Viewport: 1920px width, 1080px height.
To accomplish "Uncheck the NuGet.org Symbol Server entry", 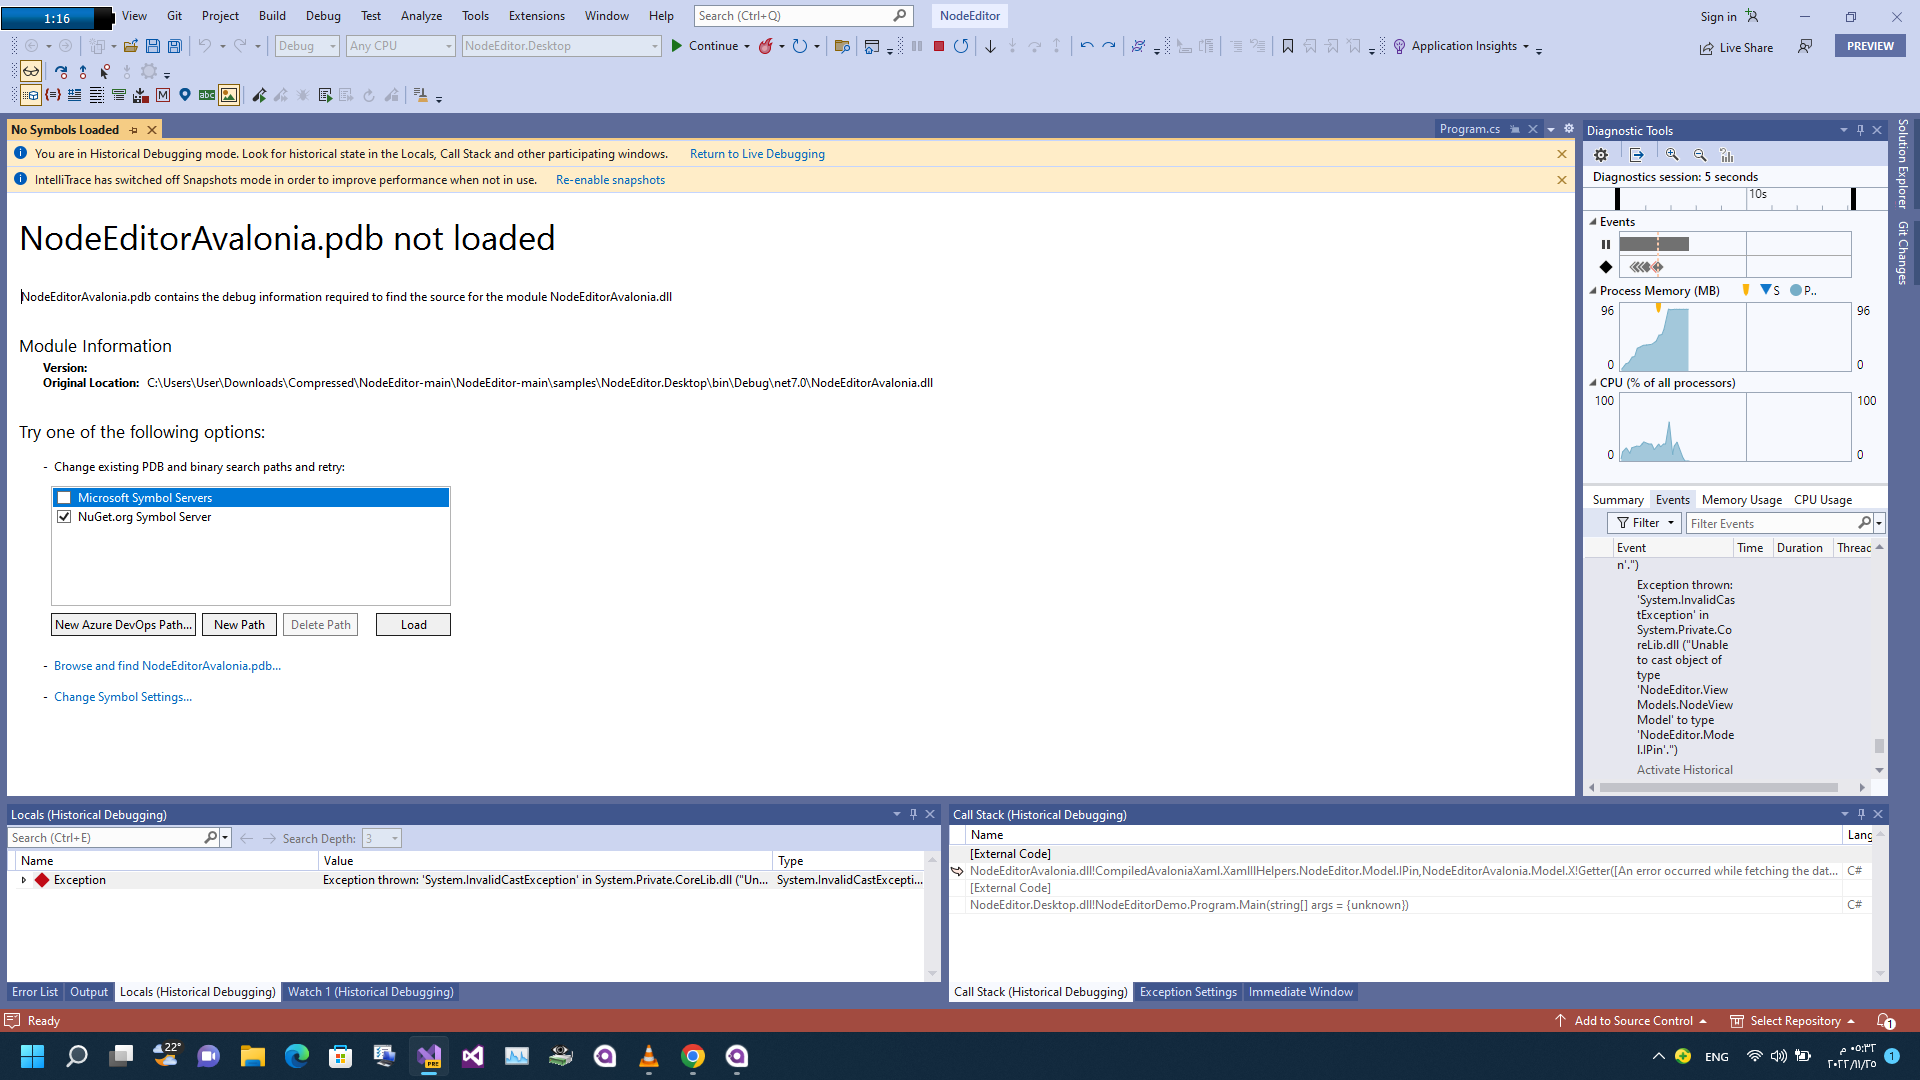I will (x=65, y=516).
